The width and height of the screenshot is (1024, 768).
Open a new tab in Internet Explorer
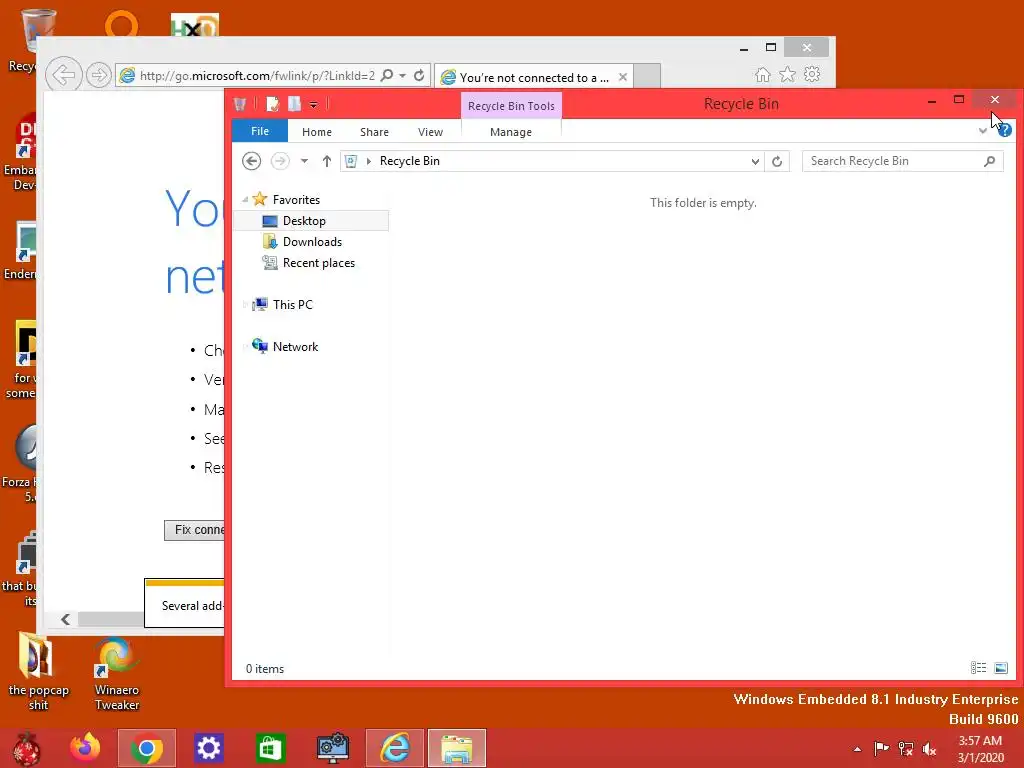(647, 76)
